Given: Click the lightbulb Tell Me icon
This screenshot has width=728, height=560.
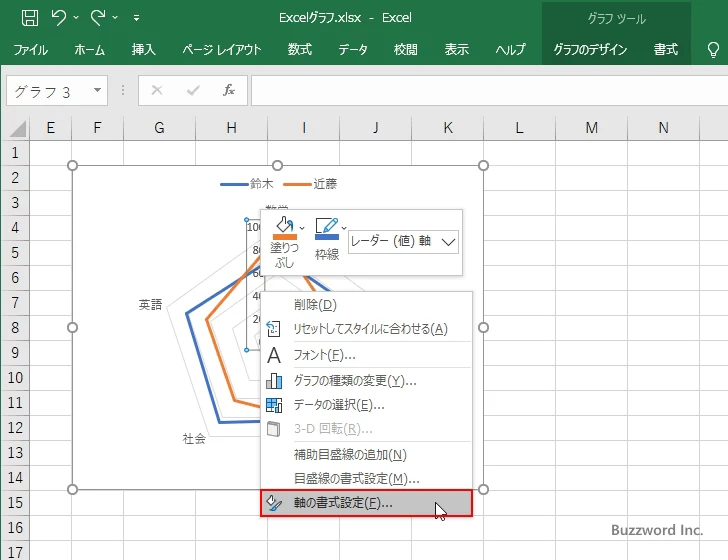Looking at the screenshot, I should 713,50.
